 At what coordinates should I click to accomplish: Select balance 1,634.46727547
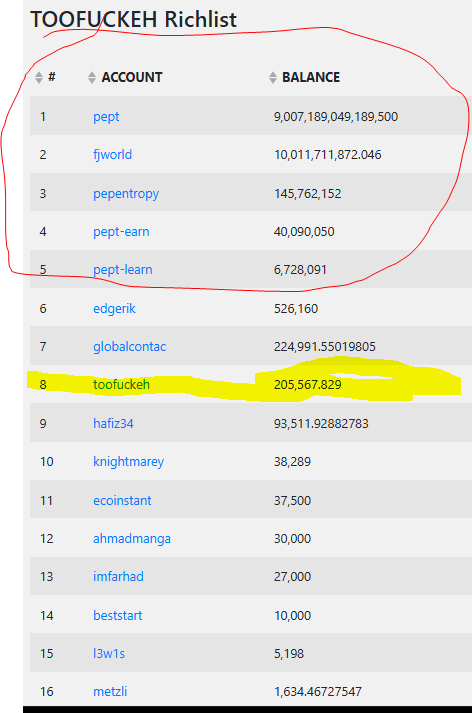pyautogui.click(x=318, y=692)
